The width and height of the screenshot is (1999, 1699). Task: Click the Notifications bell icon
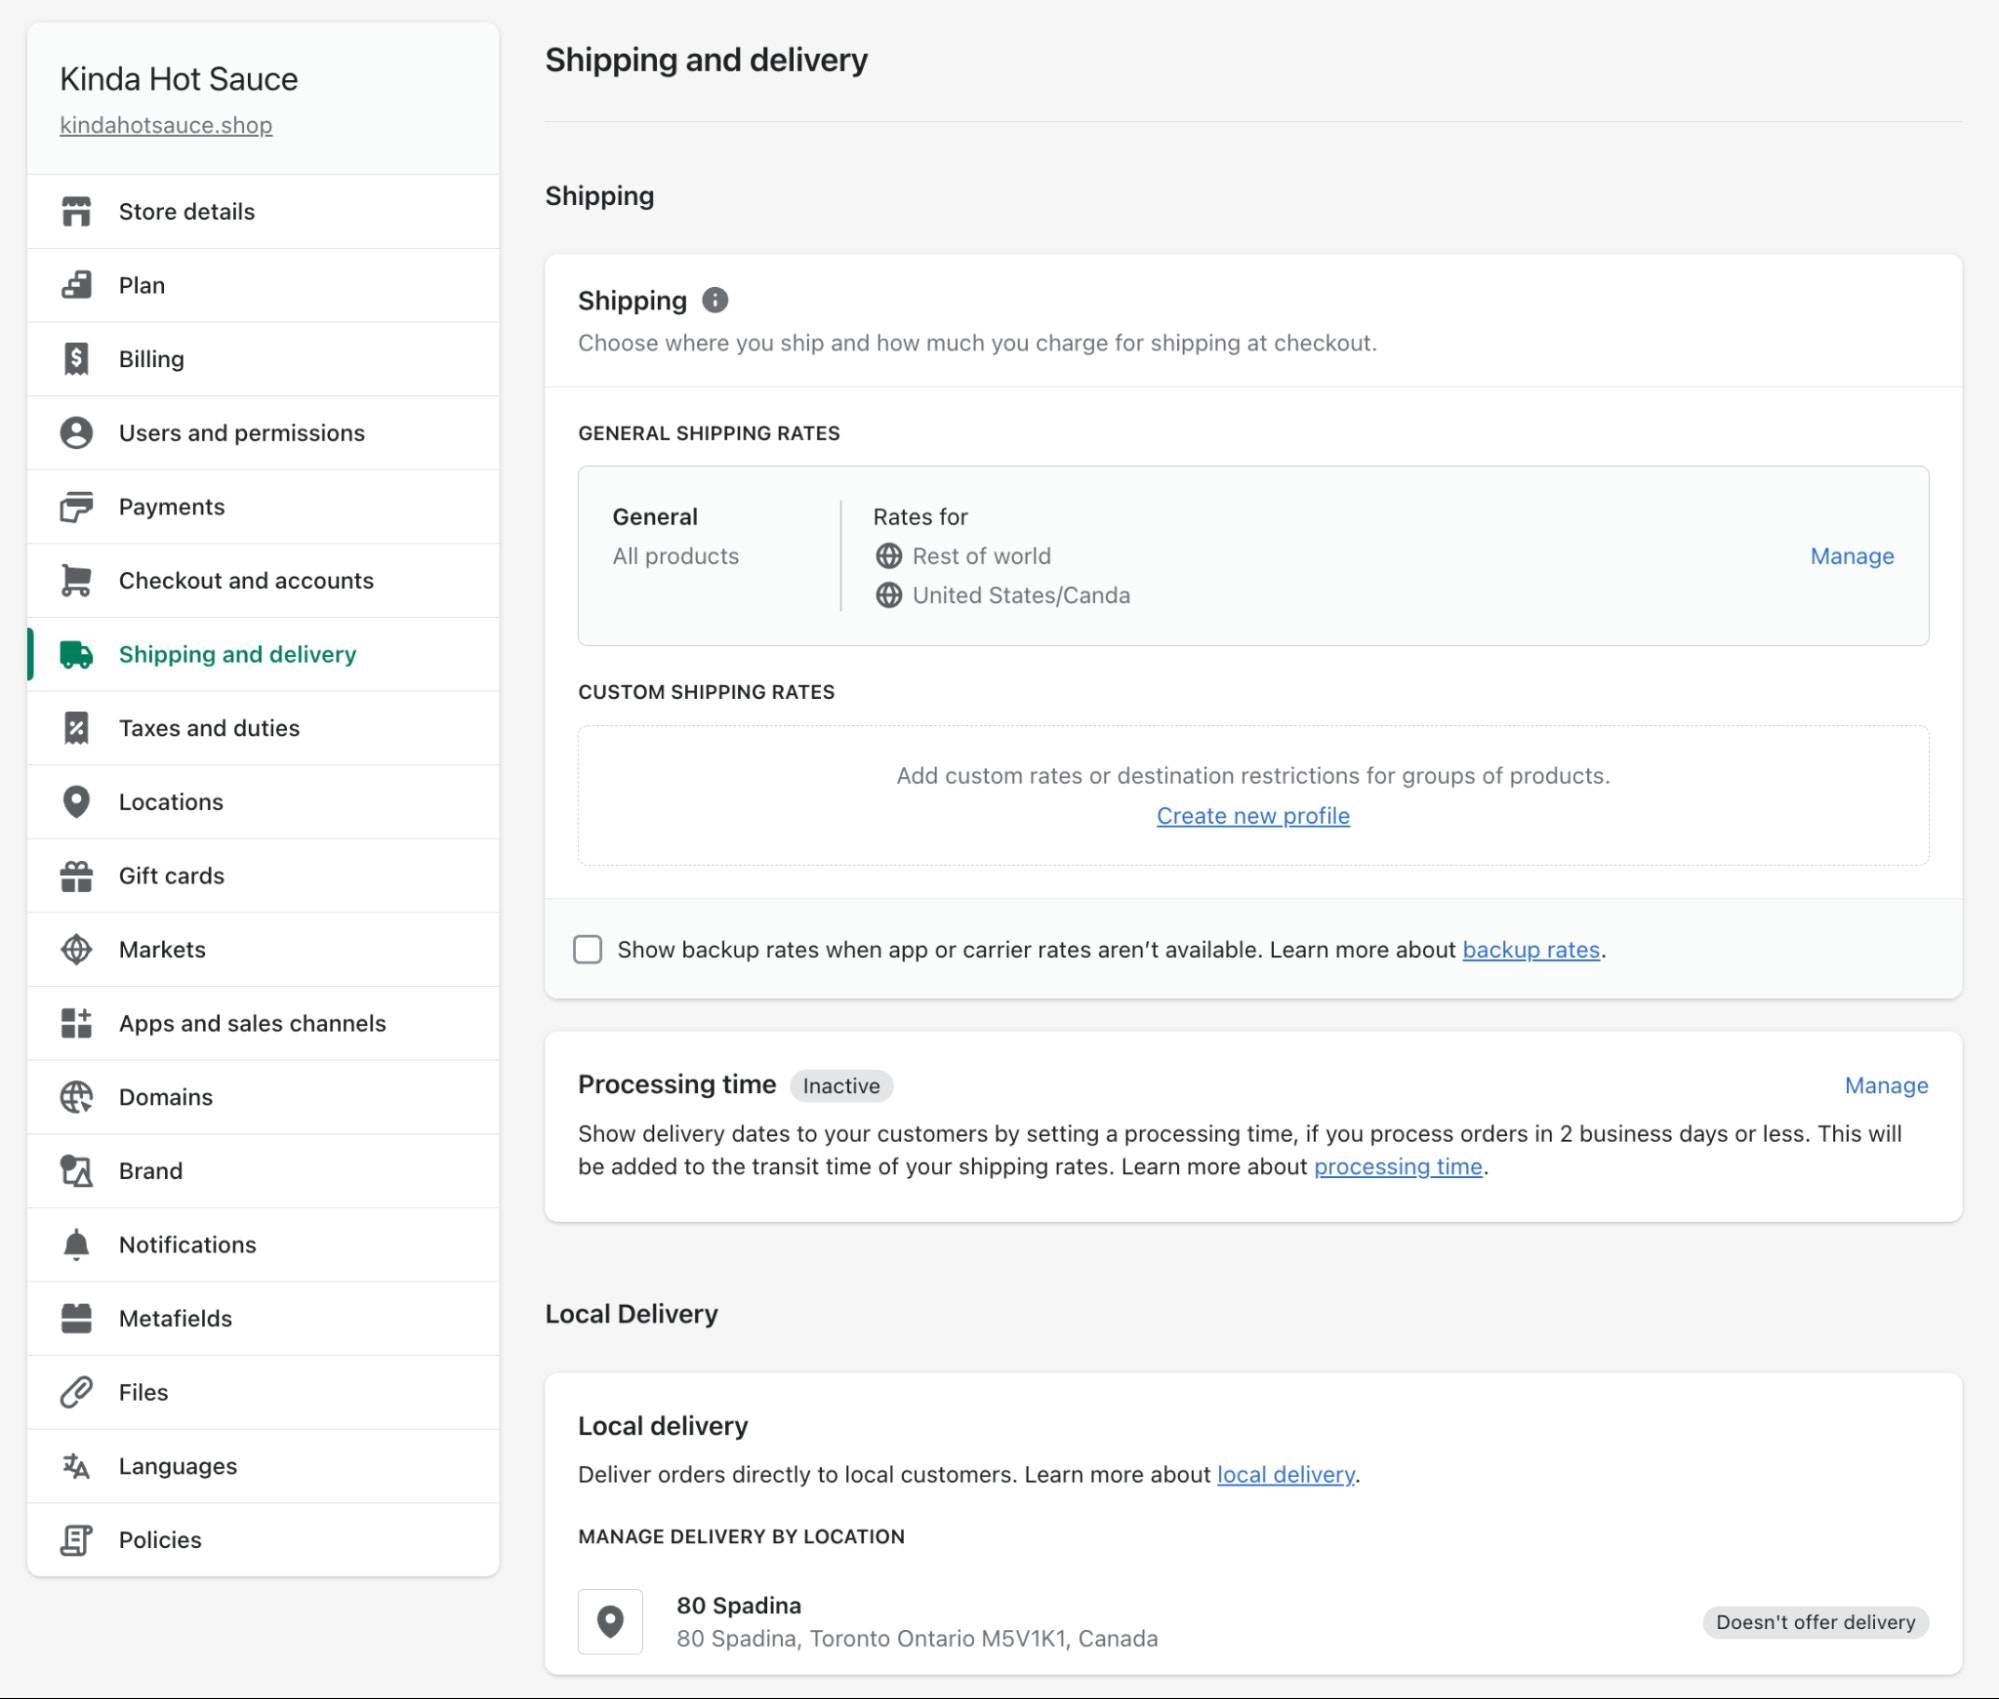pyautogui.click(x=76, y=1244)
